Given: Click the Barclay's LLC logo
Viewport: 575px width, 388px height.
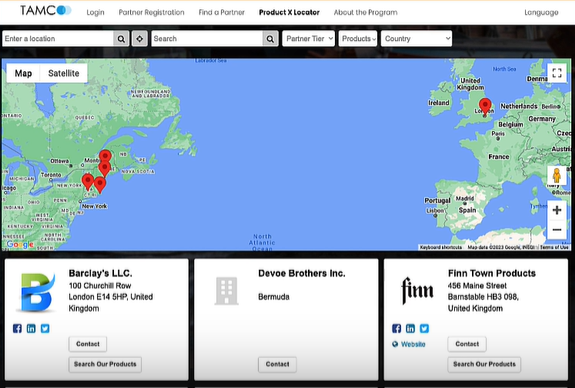Looking at the screenshot, I should tap(37, 292).
